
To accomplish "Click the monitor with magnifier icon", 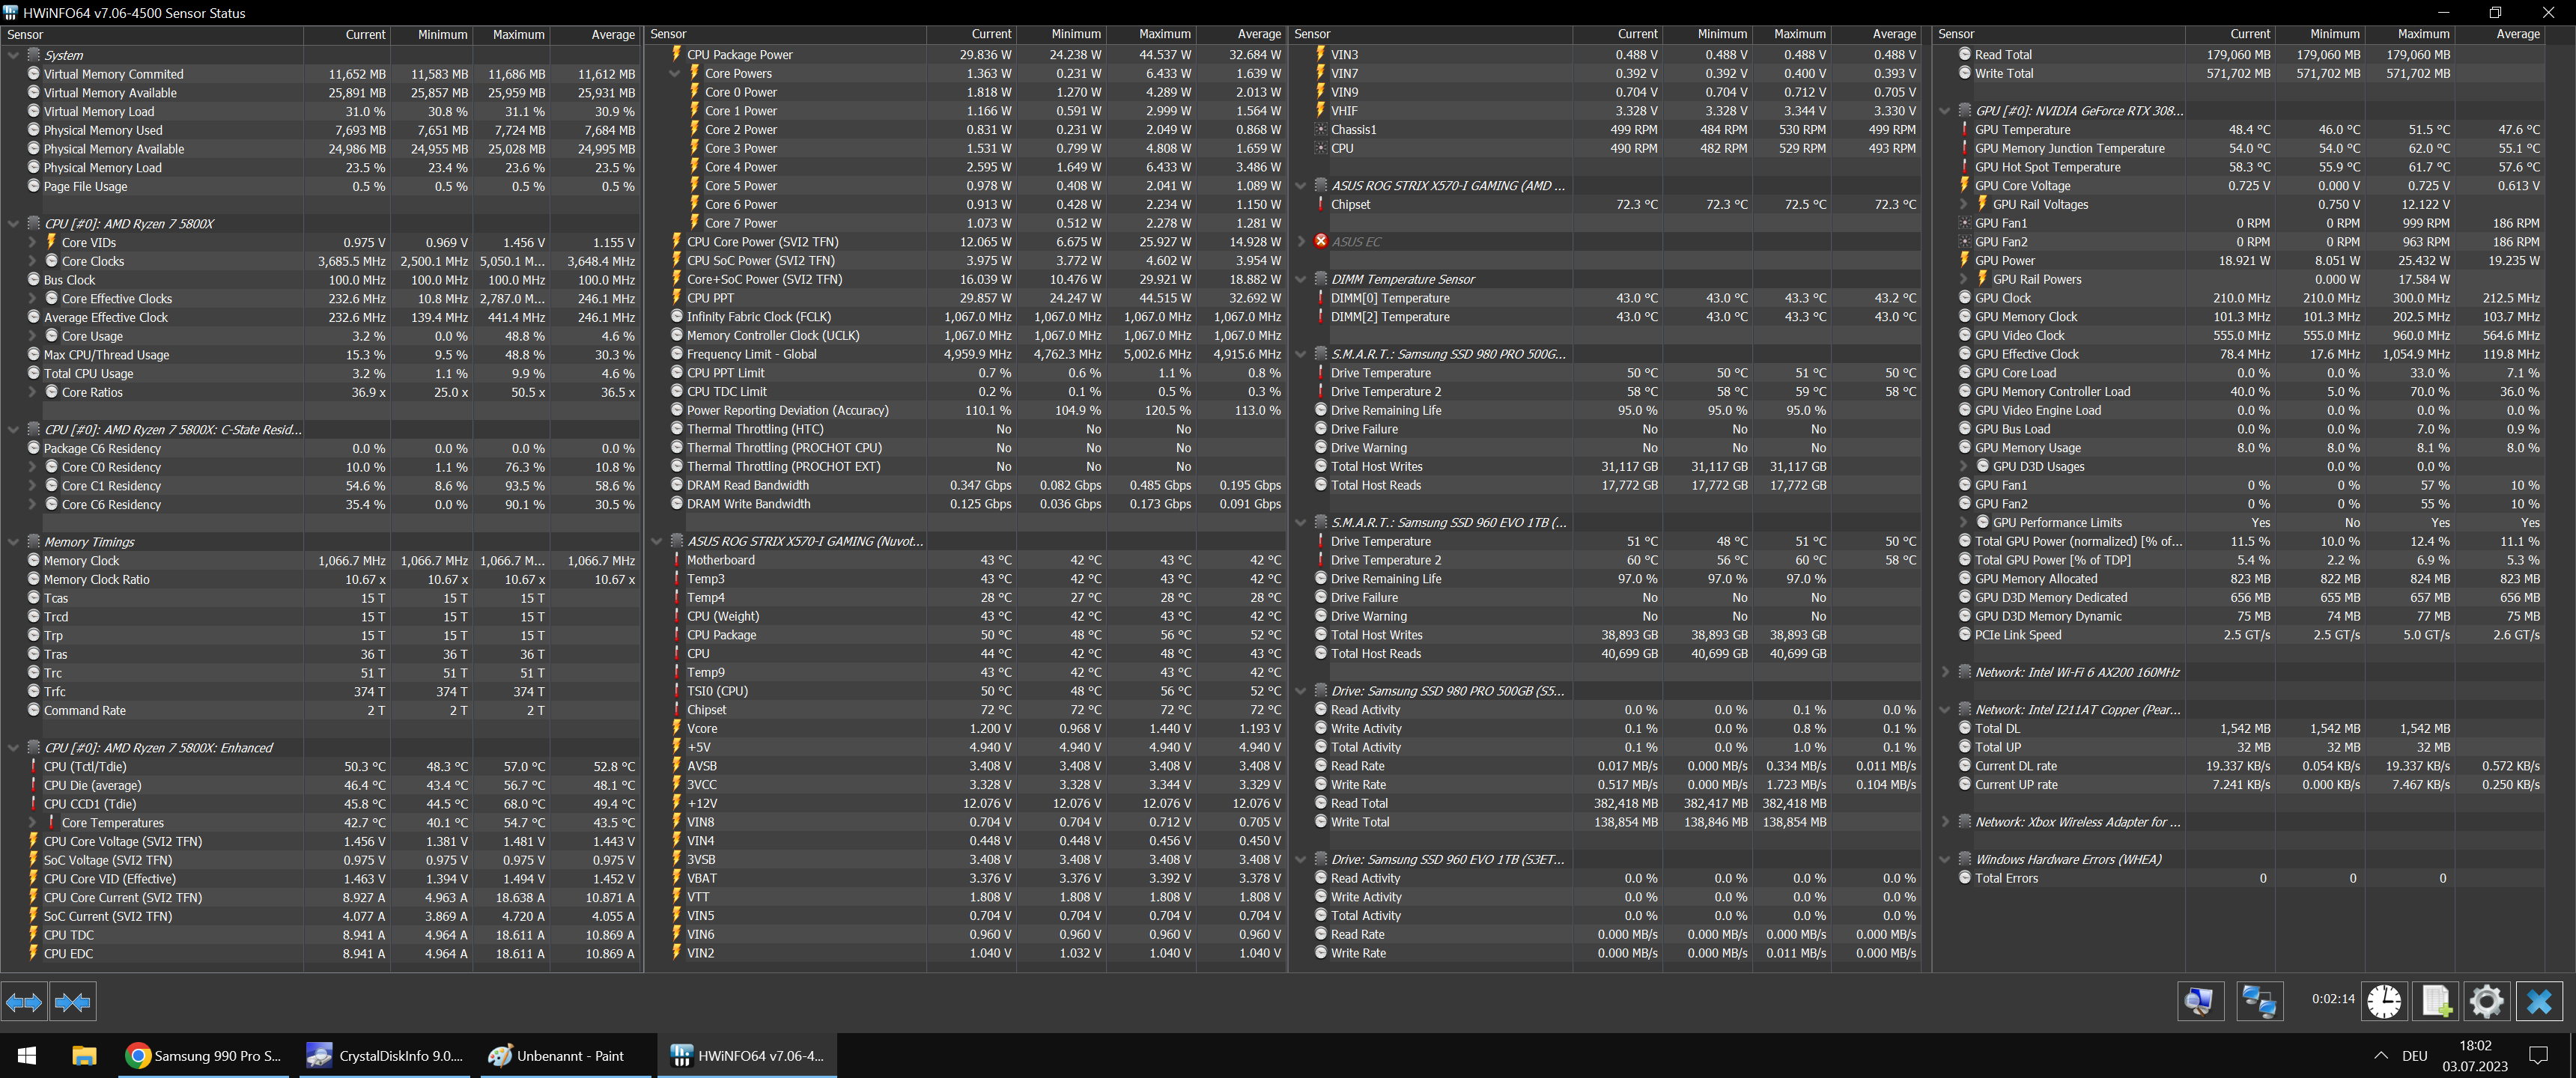I will 2200,1001.
